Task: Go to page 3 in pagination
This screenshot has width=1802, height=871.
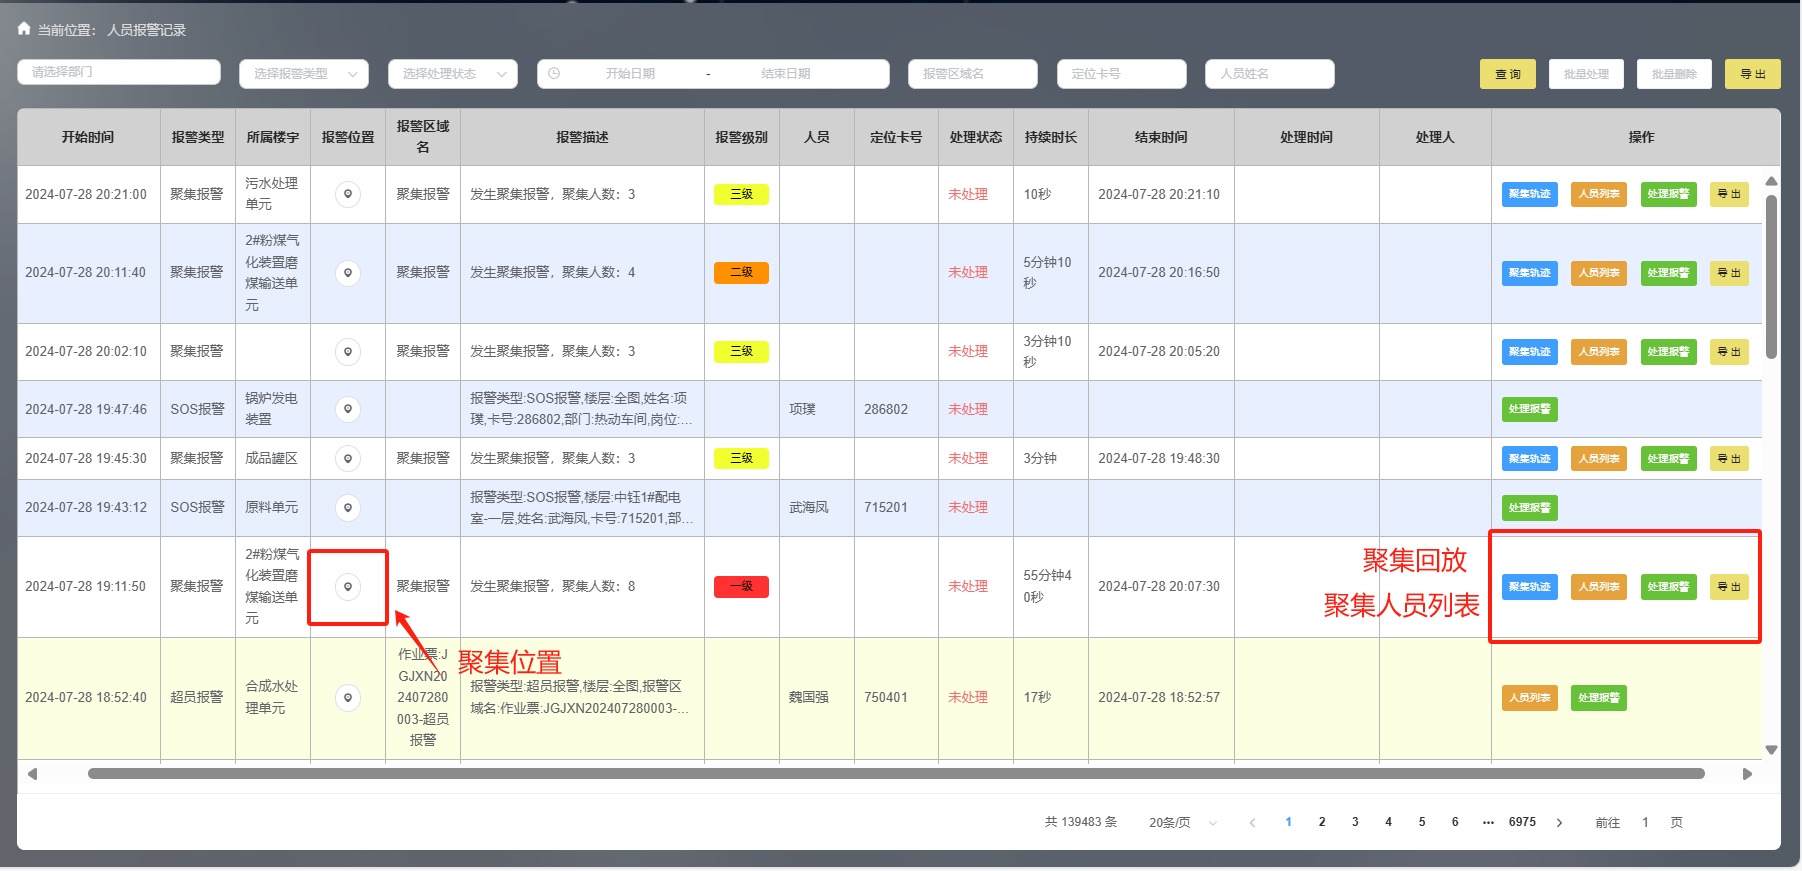Action: coord(1355,822)
